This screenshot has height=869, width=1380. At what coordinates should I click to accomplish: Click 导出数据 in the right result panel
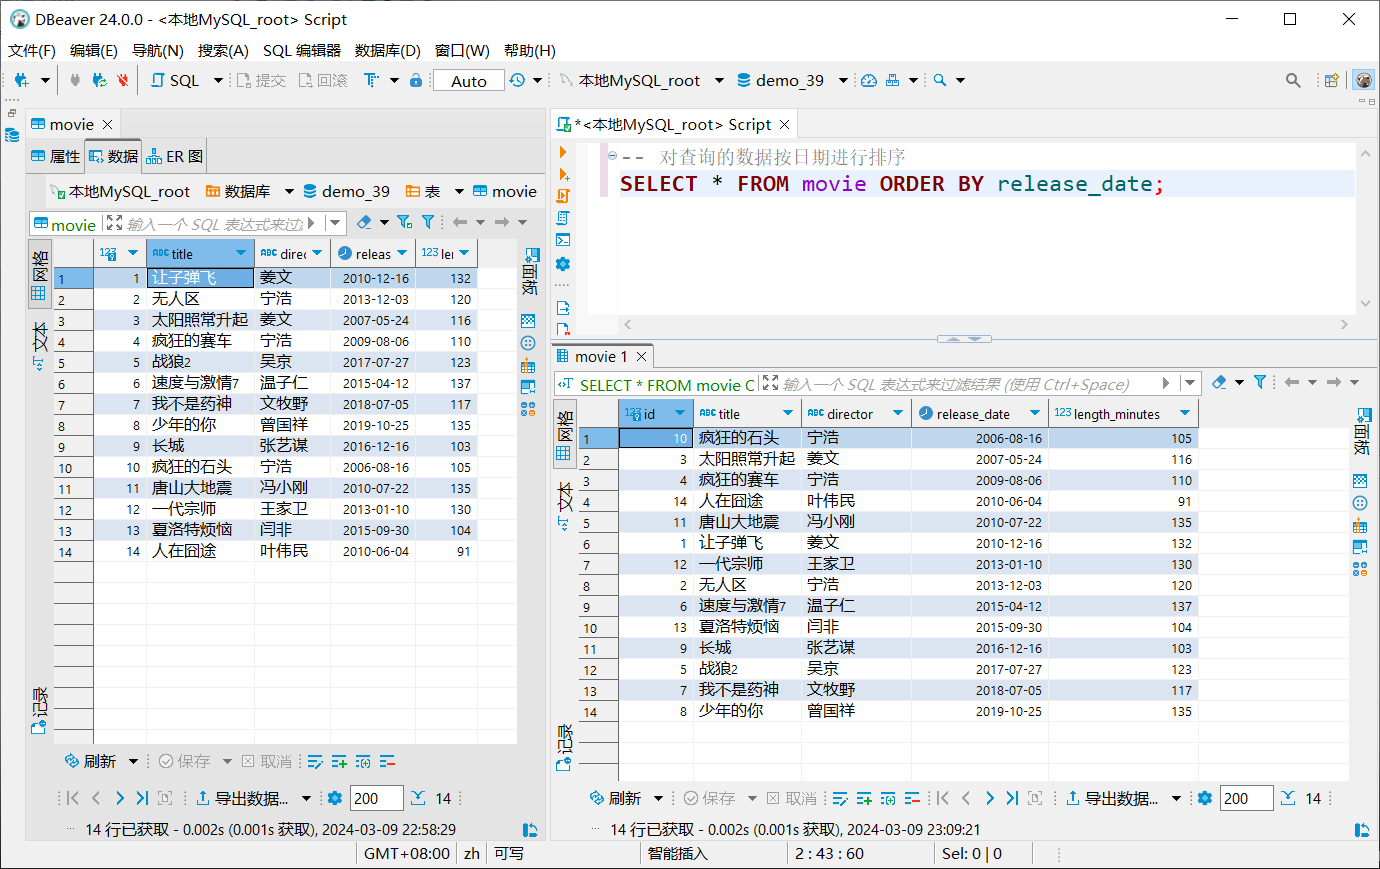(x=1113, y=798)
